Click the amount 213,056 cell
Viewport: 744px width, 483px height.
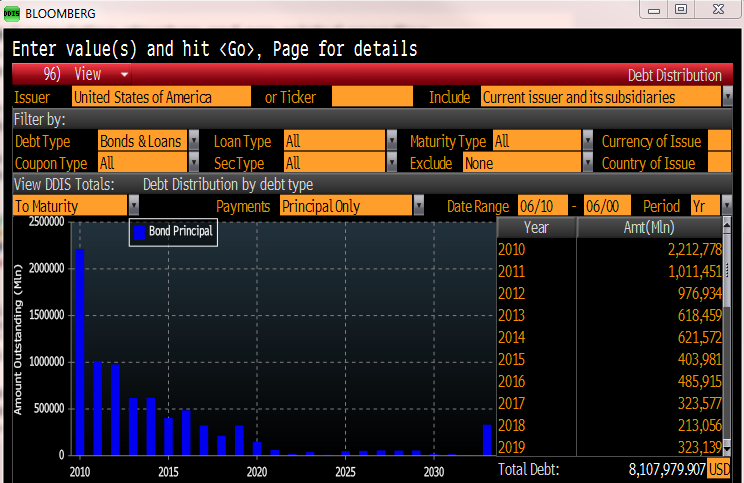pos(700,425)
